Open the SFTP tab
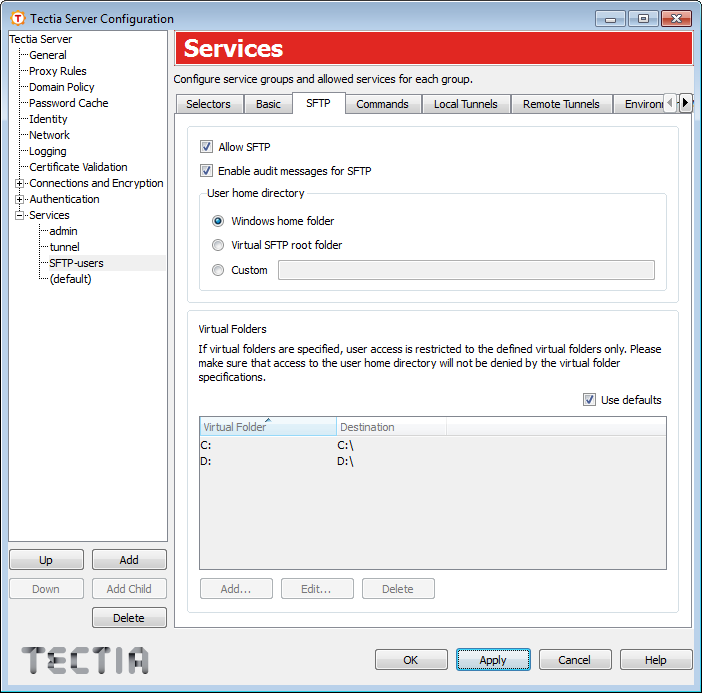This screenshot has height=693, width=702. 318,103
